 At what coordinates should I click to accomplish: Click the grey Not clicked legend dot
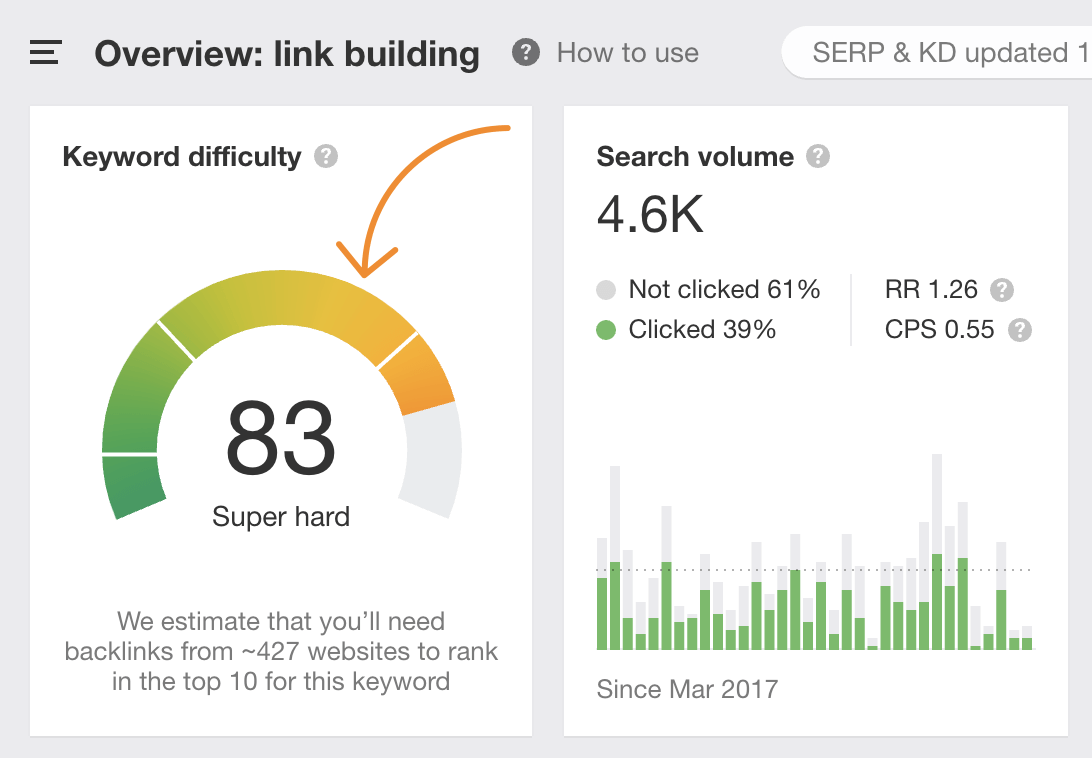pos(606,290)
